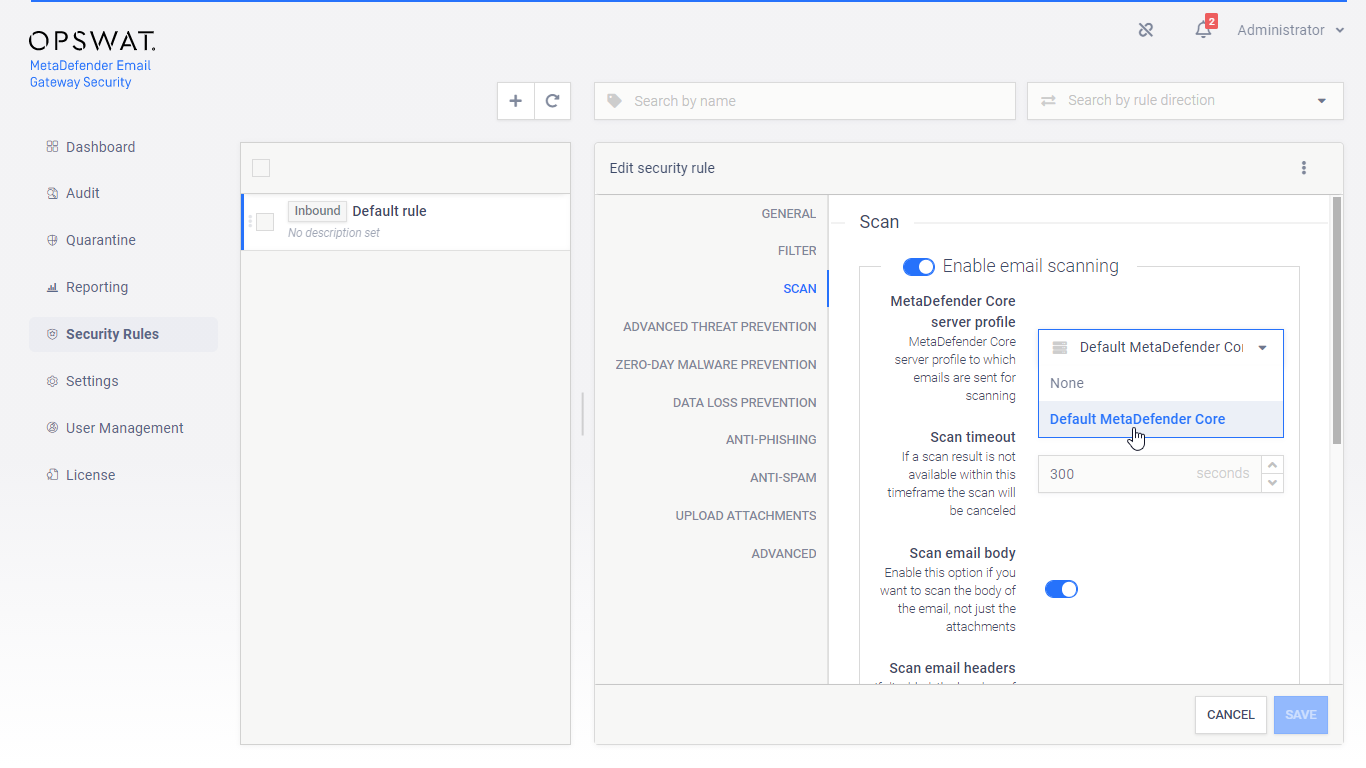Click the Quarantine sidebar icon
Screen dimensions: 1366x768
click(x=52, y=240)
